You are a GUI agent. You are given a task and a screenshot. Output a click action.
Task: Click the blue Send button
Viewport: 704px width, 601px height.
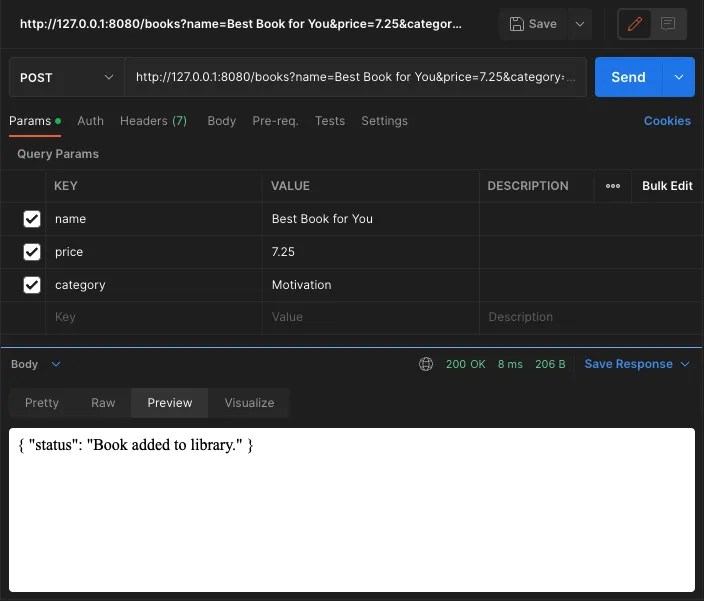click(628, 77)
